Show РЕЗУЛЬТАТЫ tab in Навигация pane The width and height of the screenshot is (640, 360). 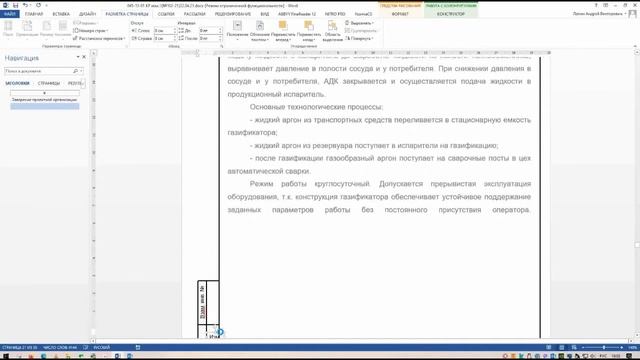click(x=75, y=83)
